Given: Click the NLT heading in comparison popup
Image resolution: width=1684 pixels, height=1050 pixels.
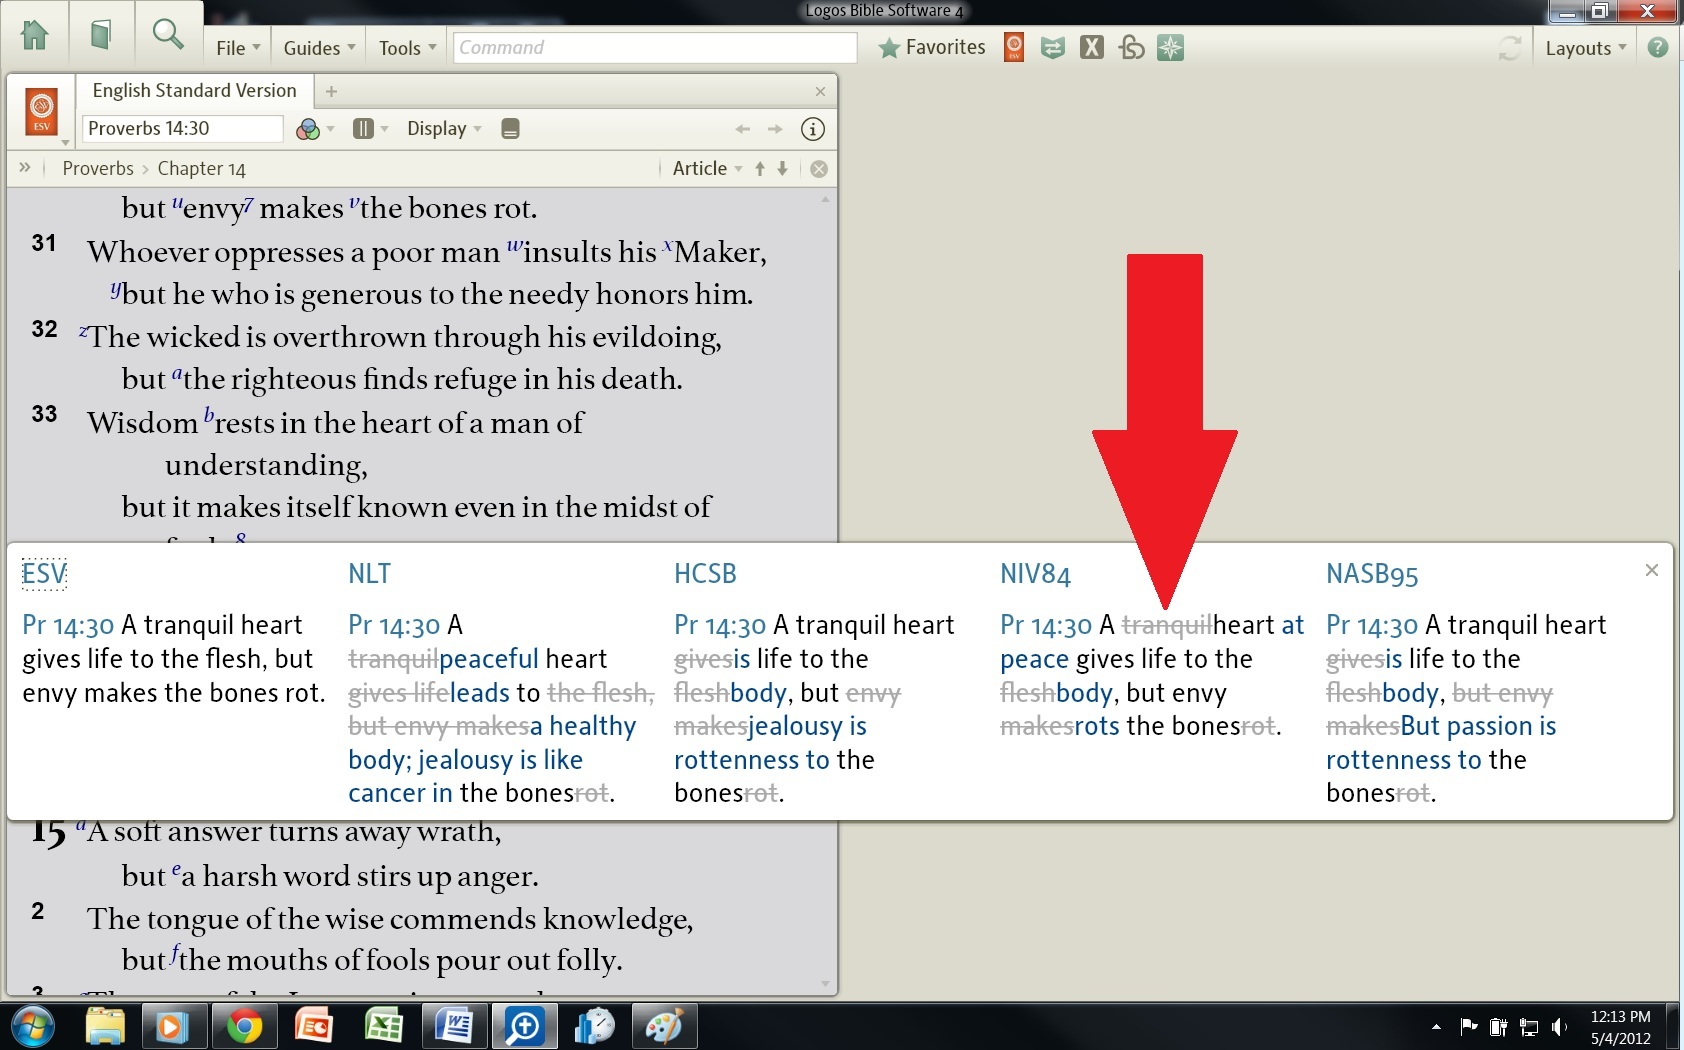Looking at the screenshot, I should point(369,574).
